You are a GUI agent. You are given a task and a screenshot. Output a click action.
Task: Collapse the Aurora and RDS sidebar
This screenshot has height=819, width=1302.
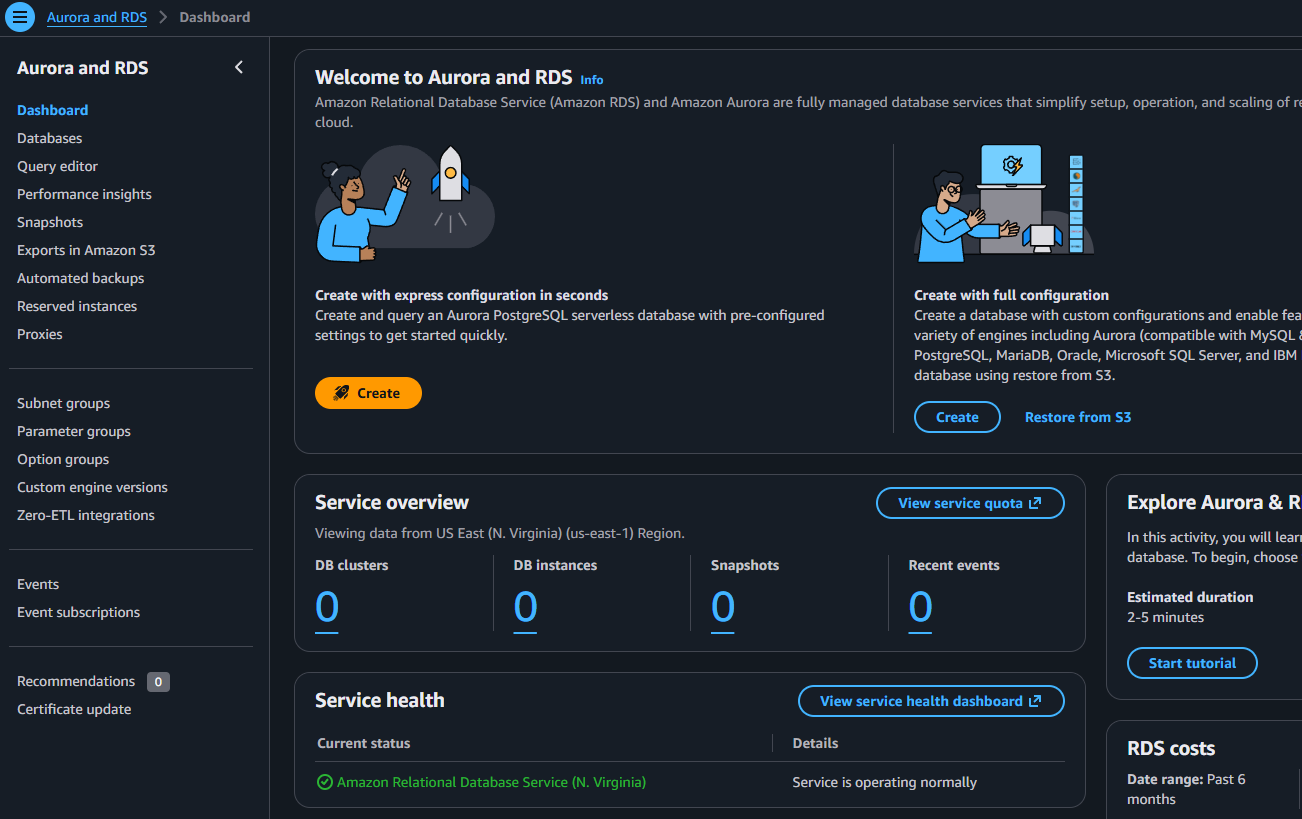point(238,67)
